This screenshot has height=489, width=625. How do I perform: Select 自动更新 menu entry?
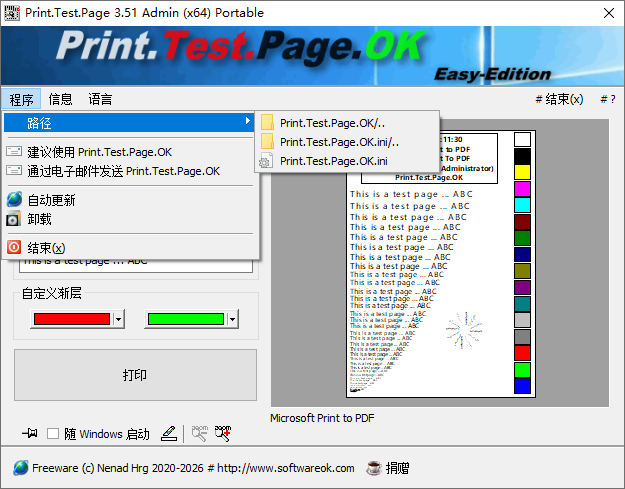[x=129, y=200]
